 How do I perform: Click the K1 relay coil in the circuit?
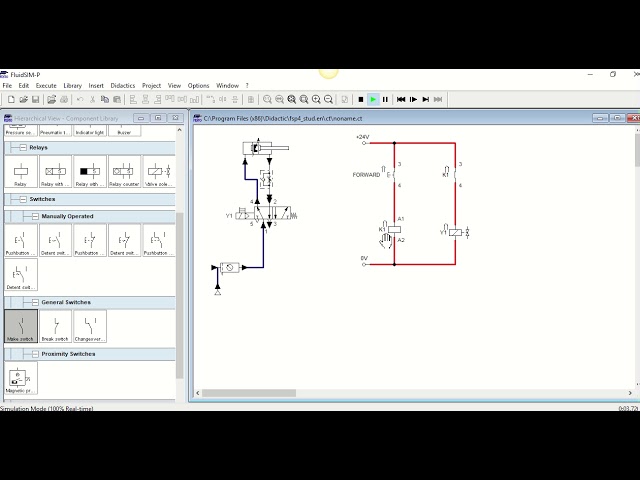pos(394,229)
